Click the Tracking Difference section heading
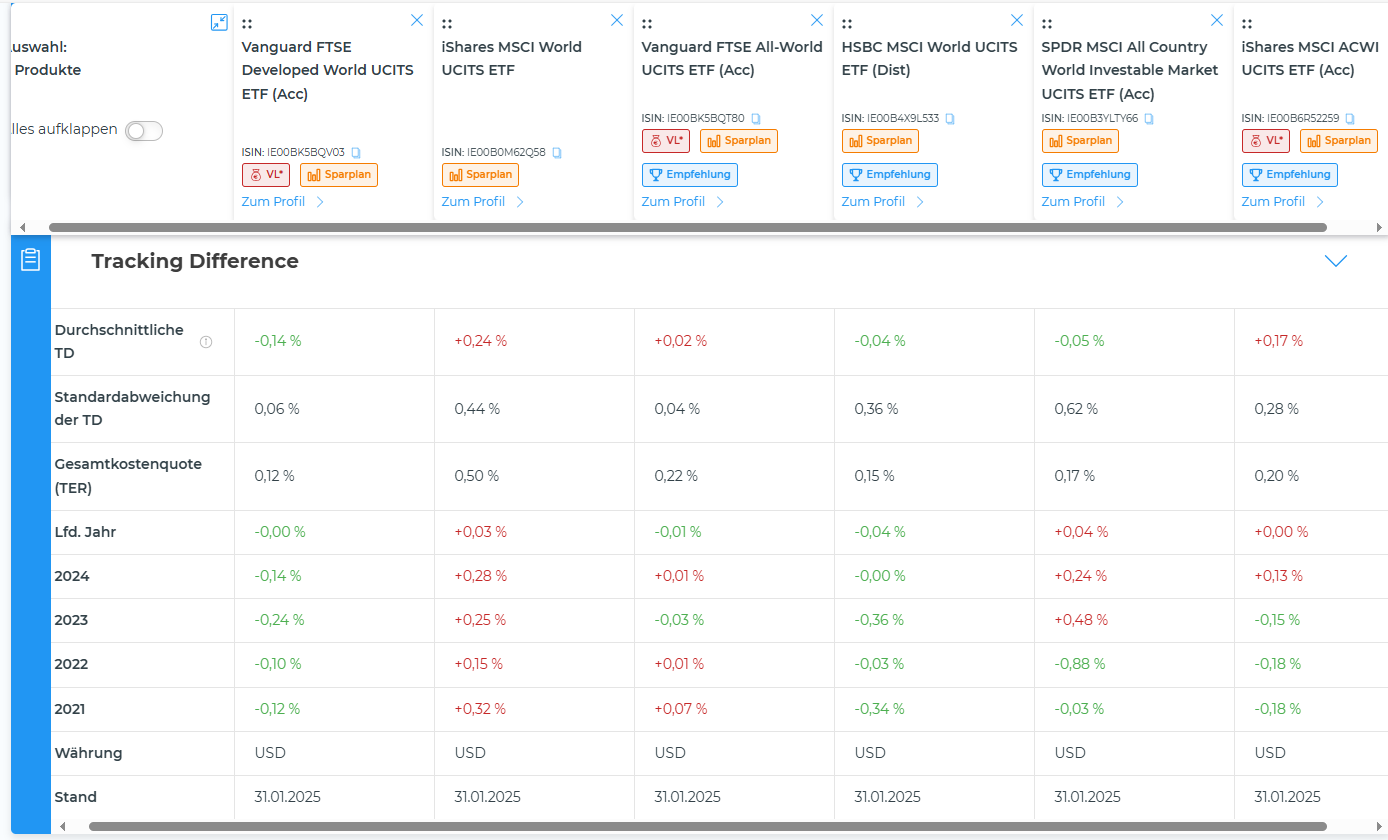Screen dimensions: 1388x840 195,261
